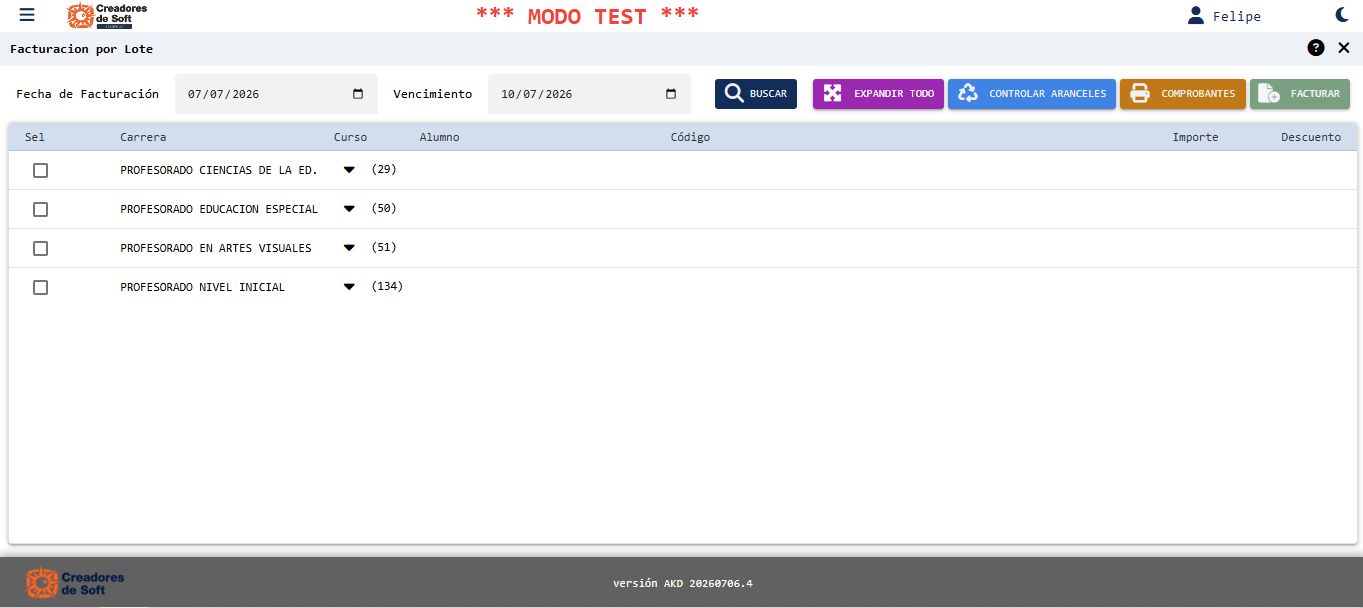Click the Sel column header

[35, 137]
